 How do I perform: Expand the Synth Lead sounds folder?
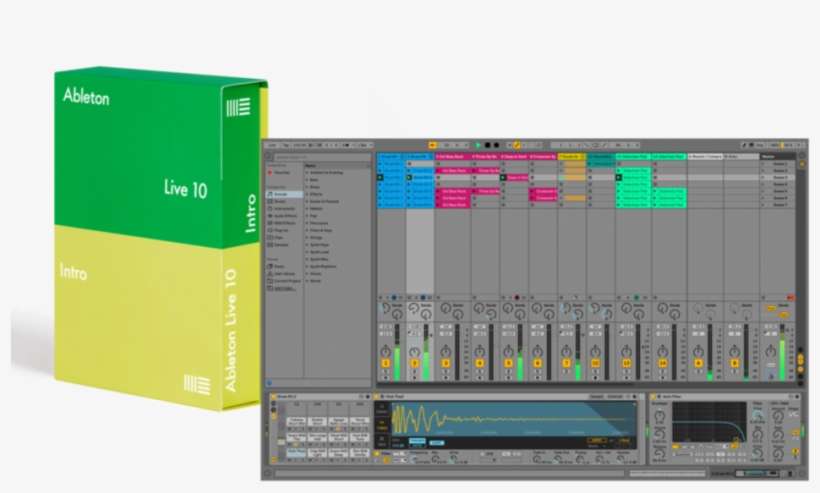click(308, 252)
